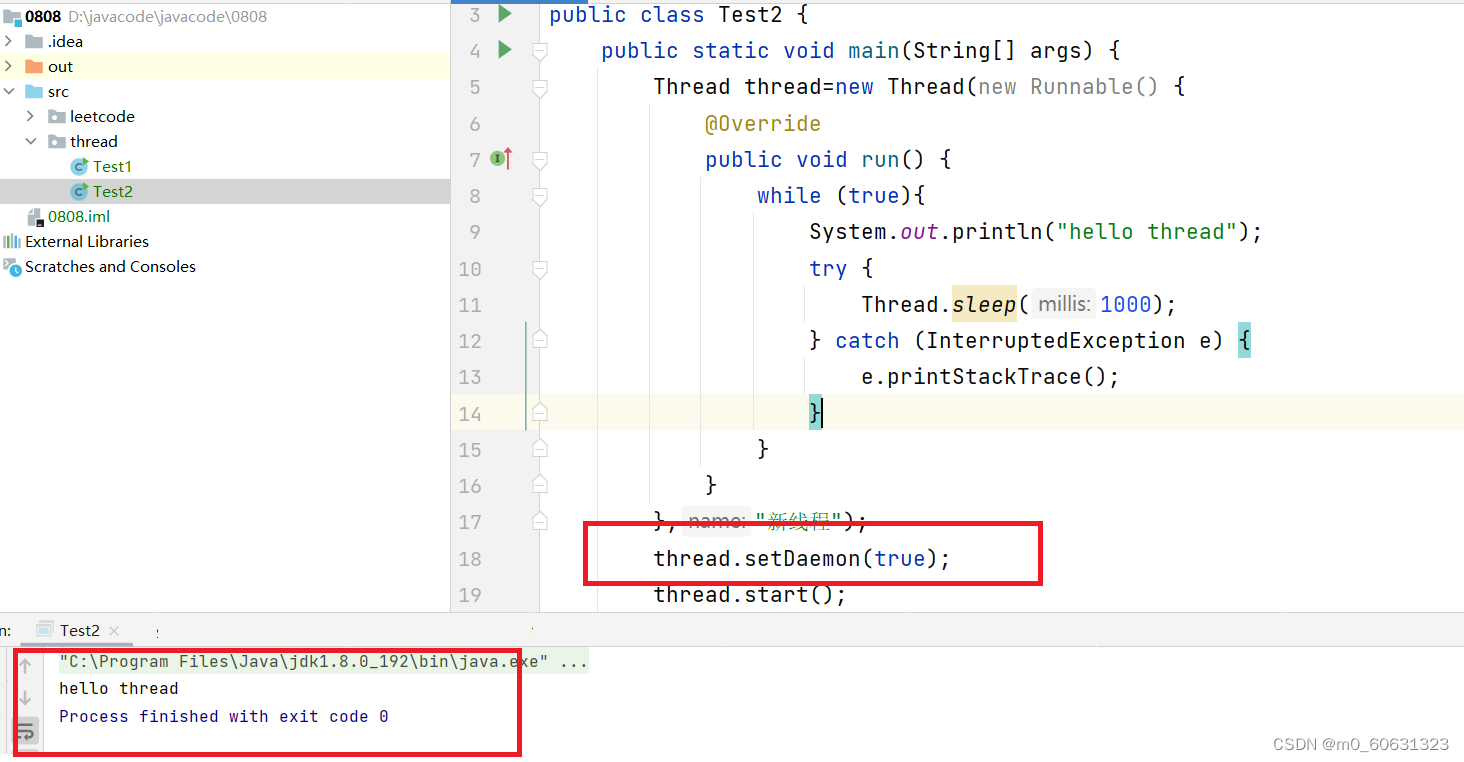
Task: Select 0808.iml file in project tree
Action: 79,216
